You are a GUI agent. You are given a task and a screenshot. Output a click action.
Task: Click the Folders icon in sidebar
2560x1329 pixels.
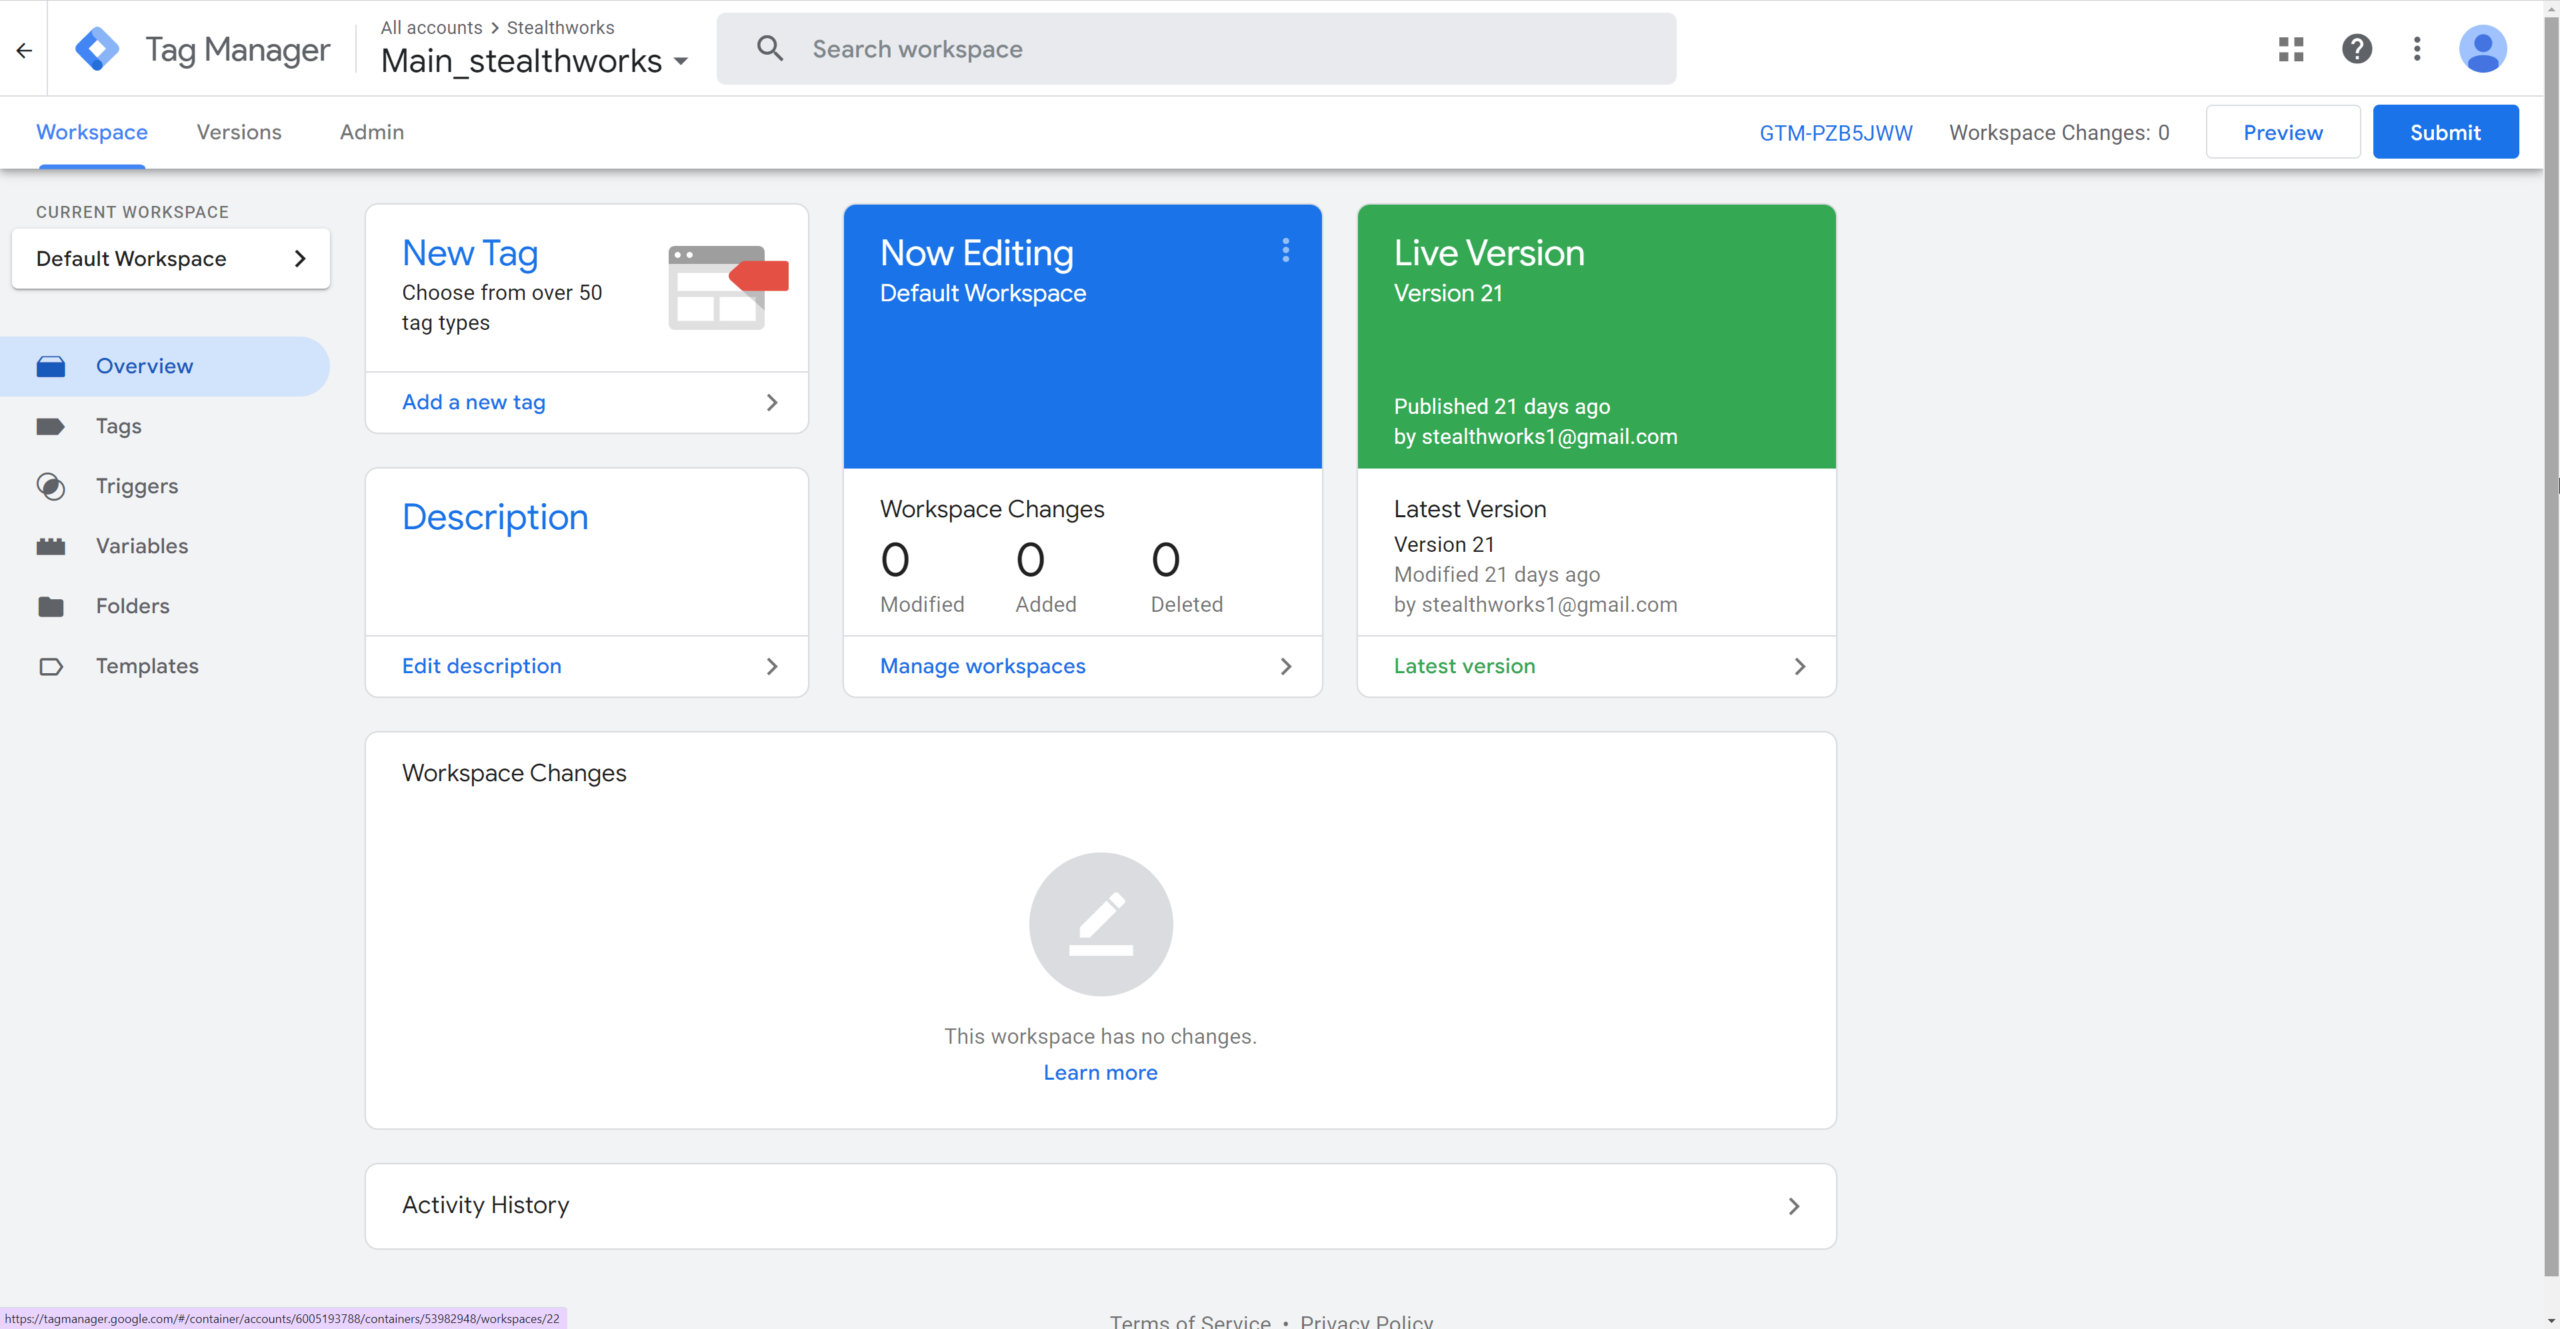[x=51, y=604]
